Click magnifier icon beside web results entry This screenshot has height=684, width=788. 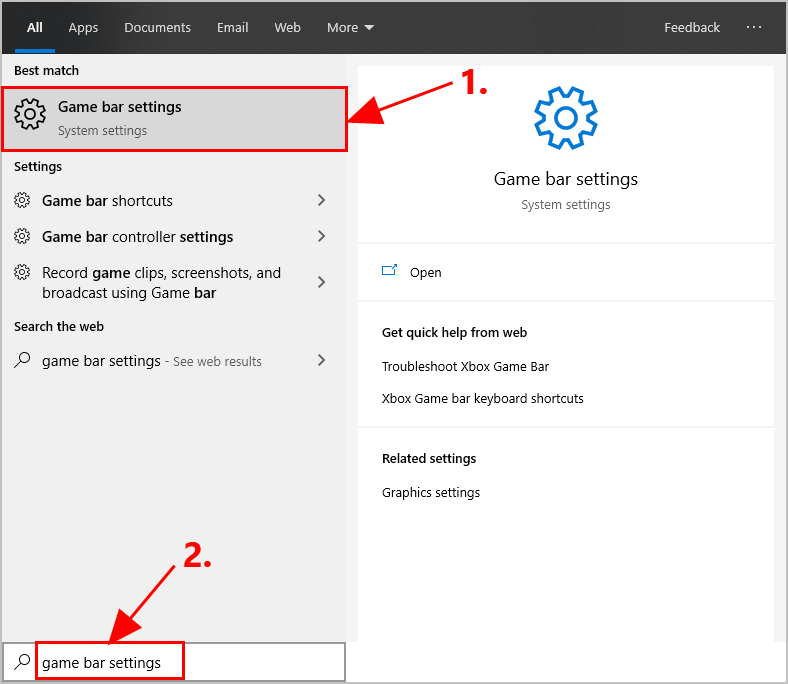(22, 360)
